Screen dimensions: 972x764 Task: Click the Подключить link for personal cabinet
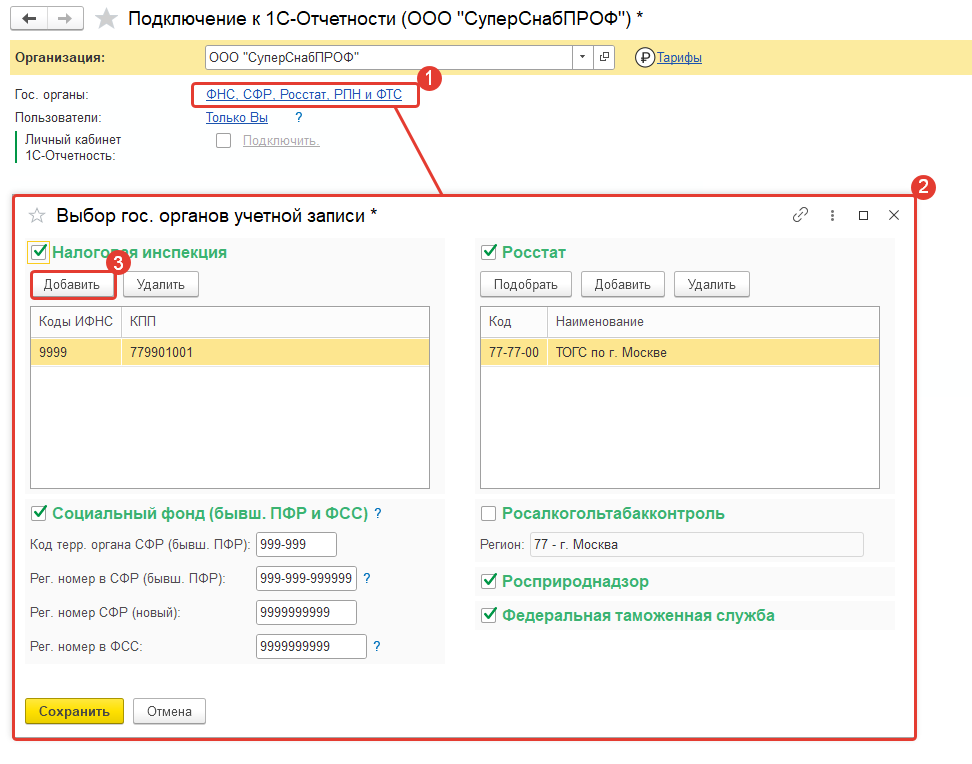pos(281,141)
